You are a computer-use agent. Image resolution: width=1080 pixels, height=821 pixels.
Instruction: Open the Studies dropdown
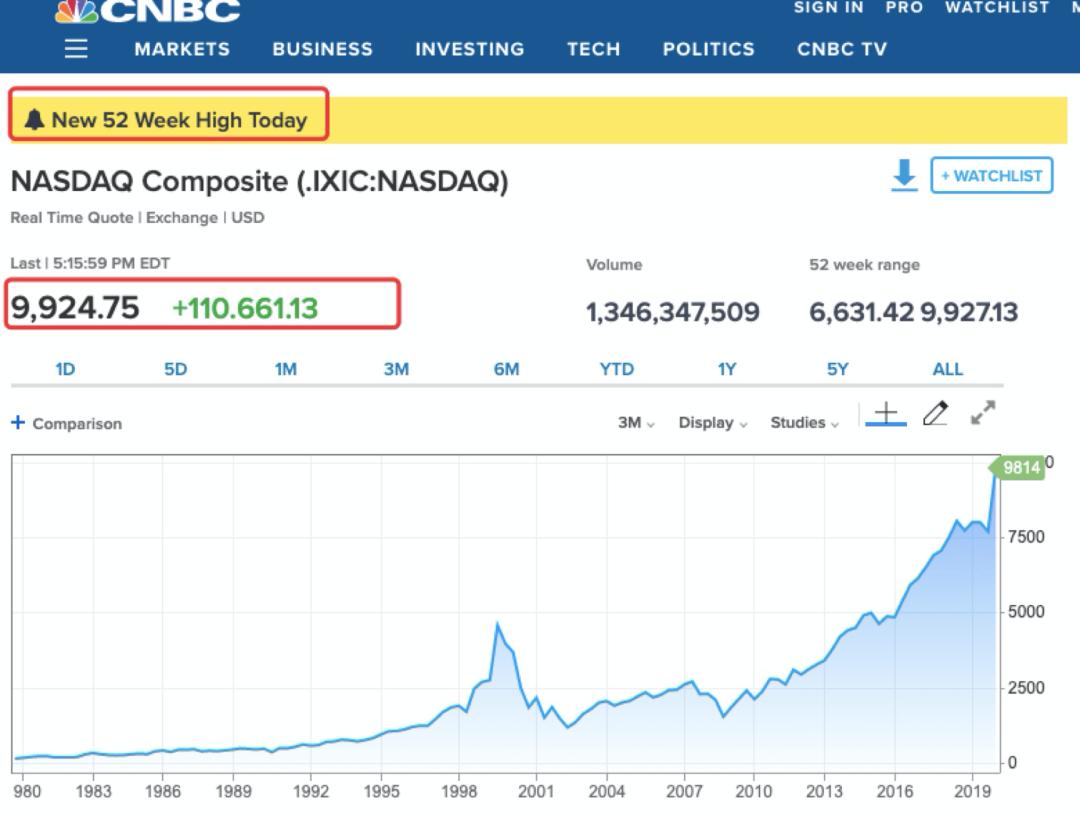click(x=804, y=423)
